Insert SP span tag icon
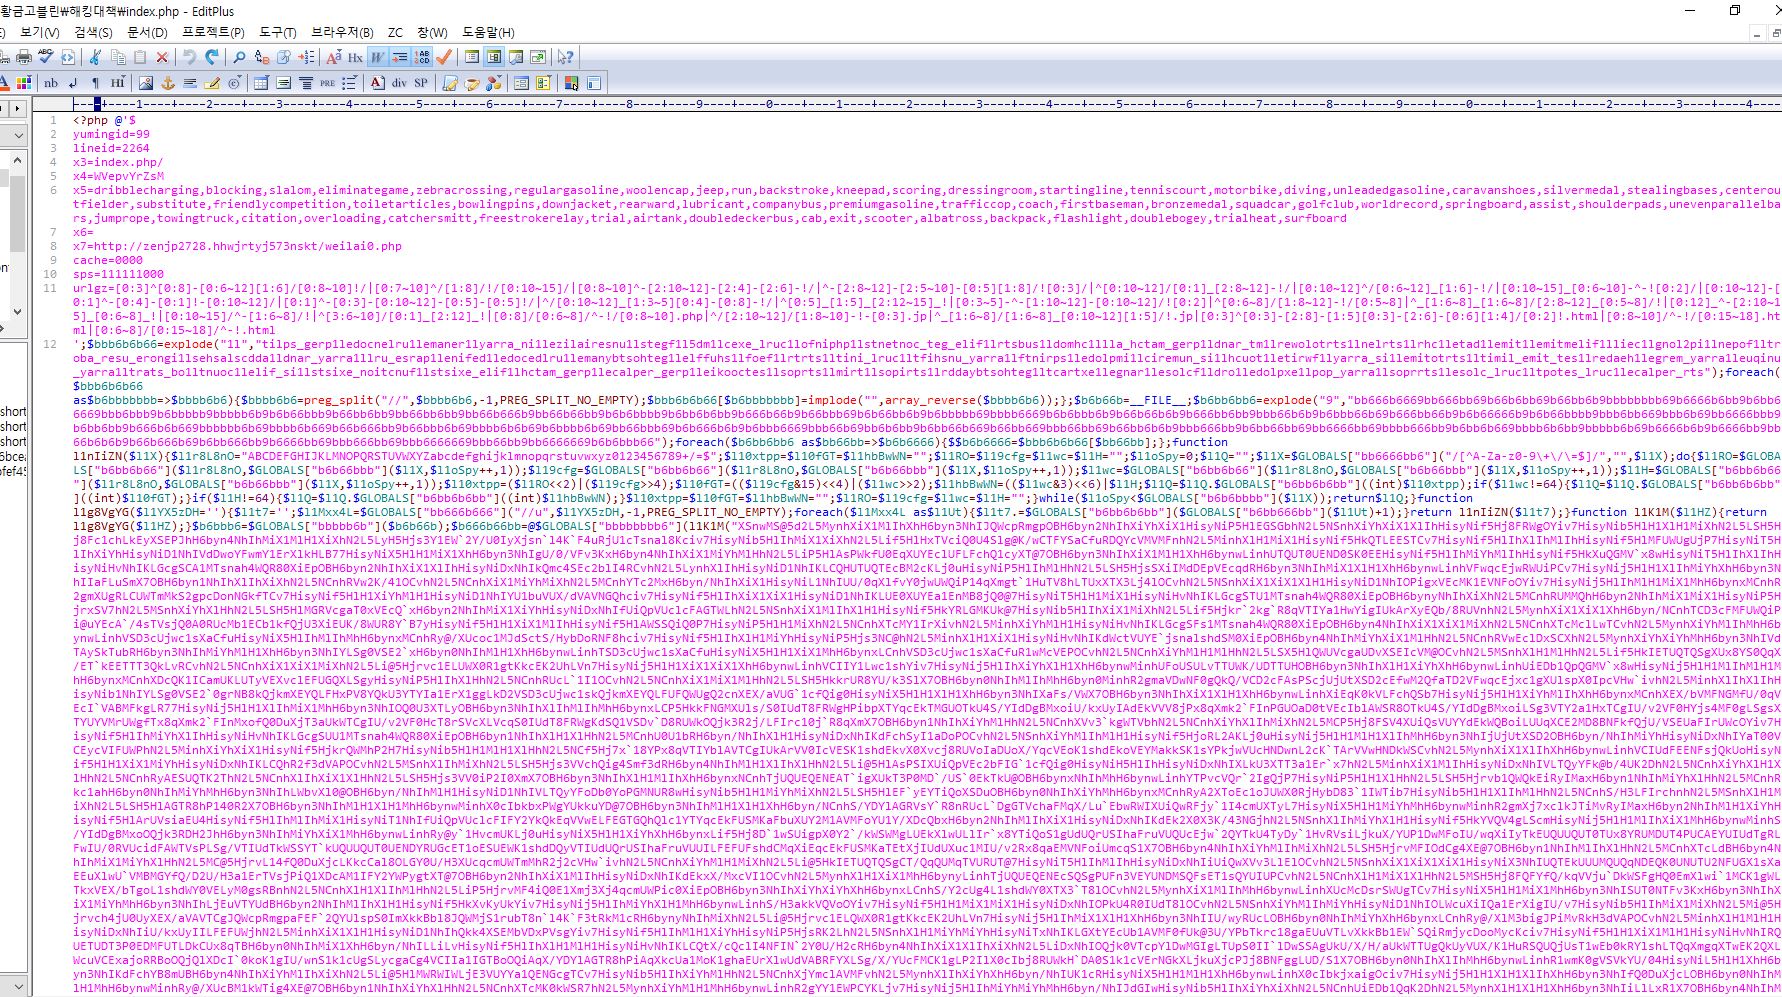Image resolution: width=1782 pixels, height=997 pixels. [x=421, y=83]
